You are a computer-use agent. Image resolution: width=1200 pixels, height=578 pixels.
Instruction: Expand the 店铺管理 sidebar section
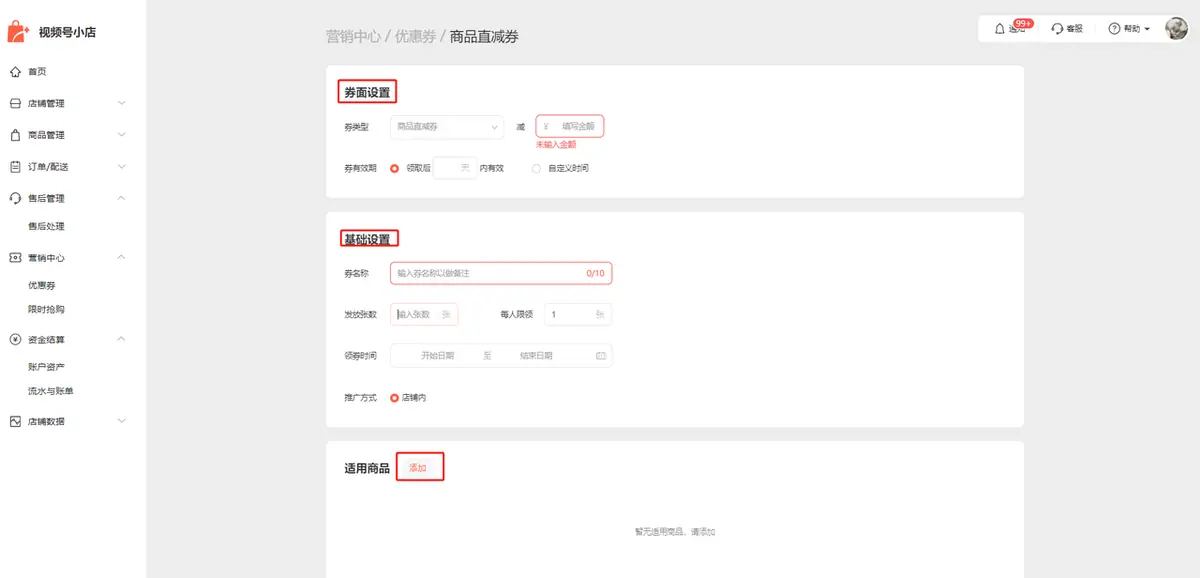point(122,103)
